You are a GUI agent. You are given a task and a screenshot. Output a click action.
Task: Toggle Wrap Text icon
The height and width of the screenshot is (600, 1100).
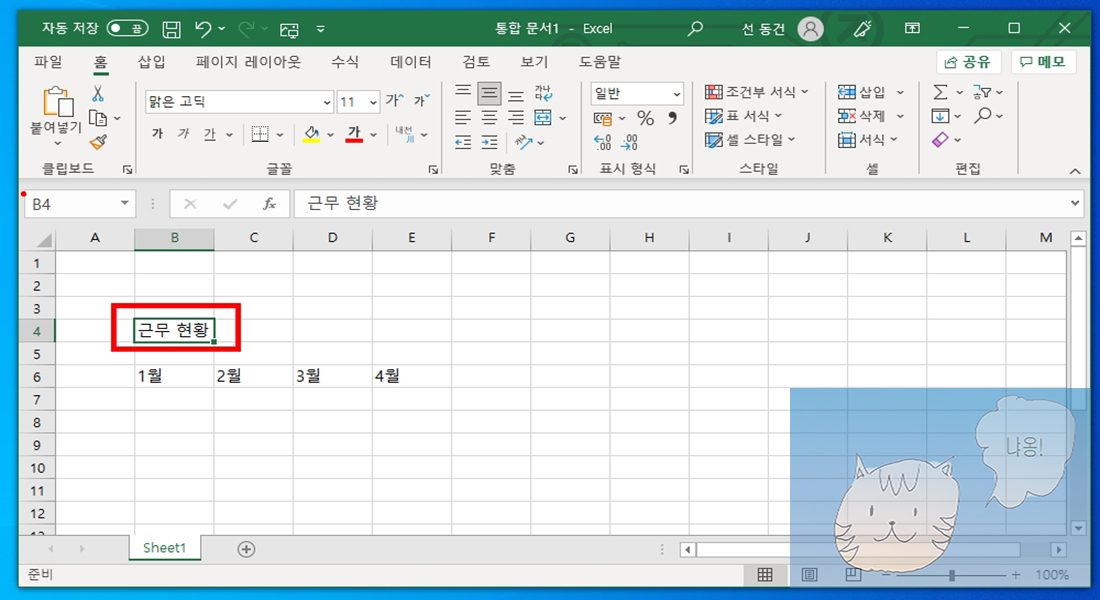click(x=543, y=93)
